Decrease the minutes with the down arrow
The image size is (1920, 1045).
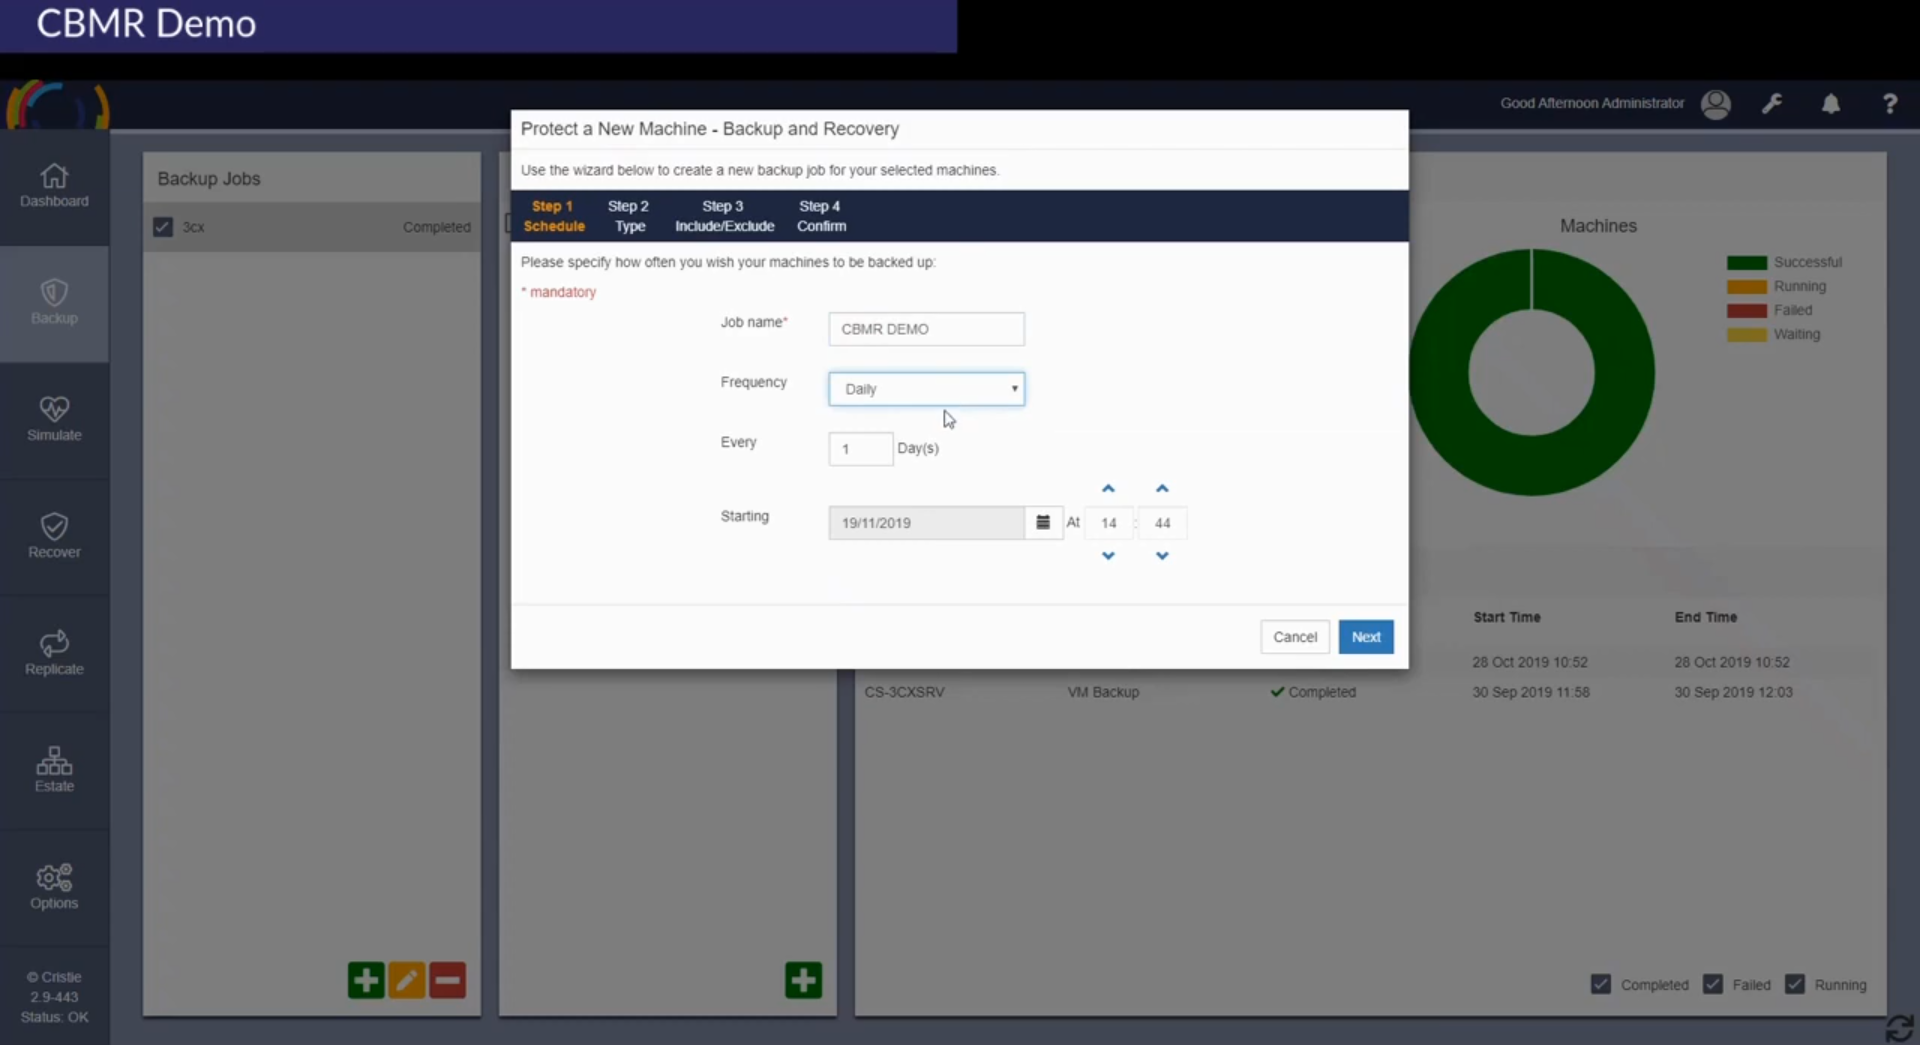coord(1162,556)
